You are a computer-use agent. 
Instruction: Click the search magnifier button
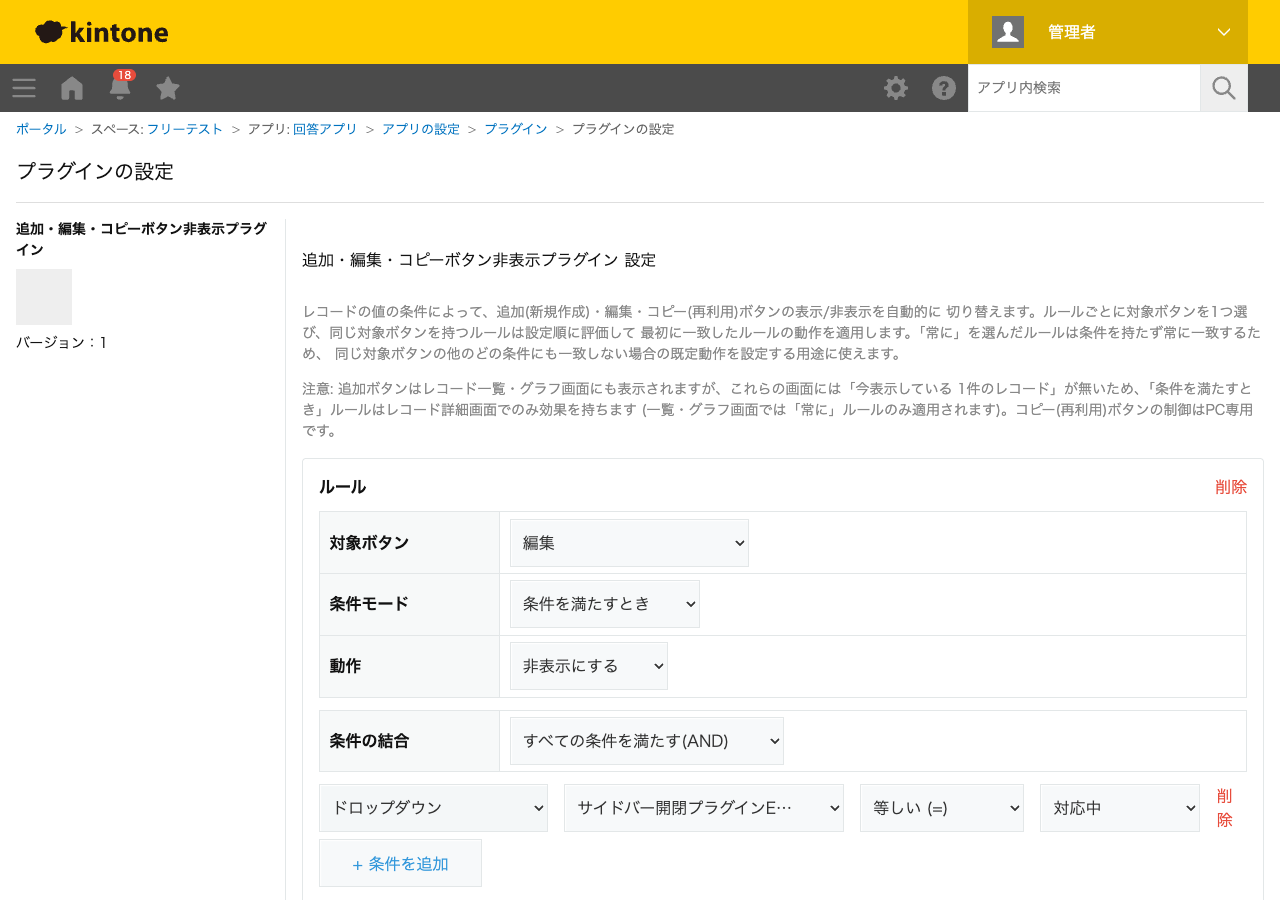point(1224,88)
